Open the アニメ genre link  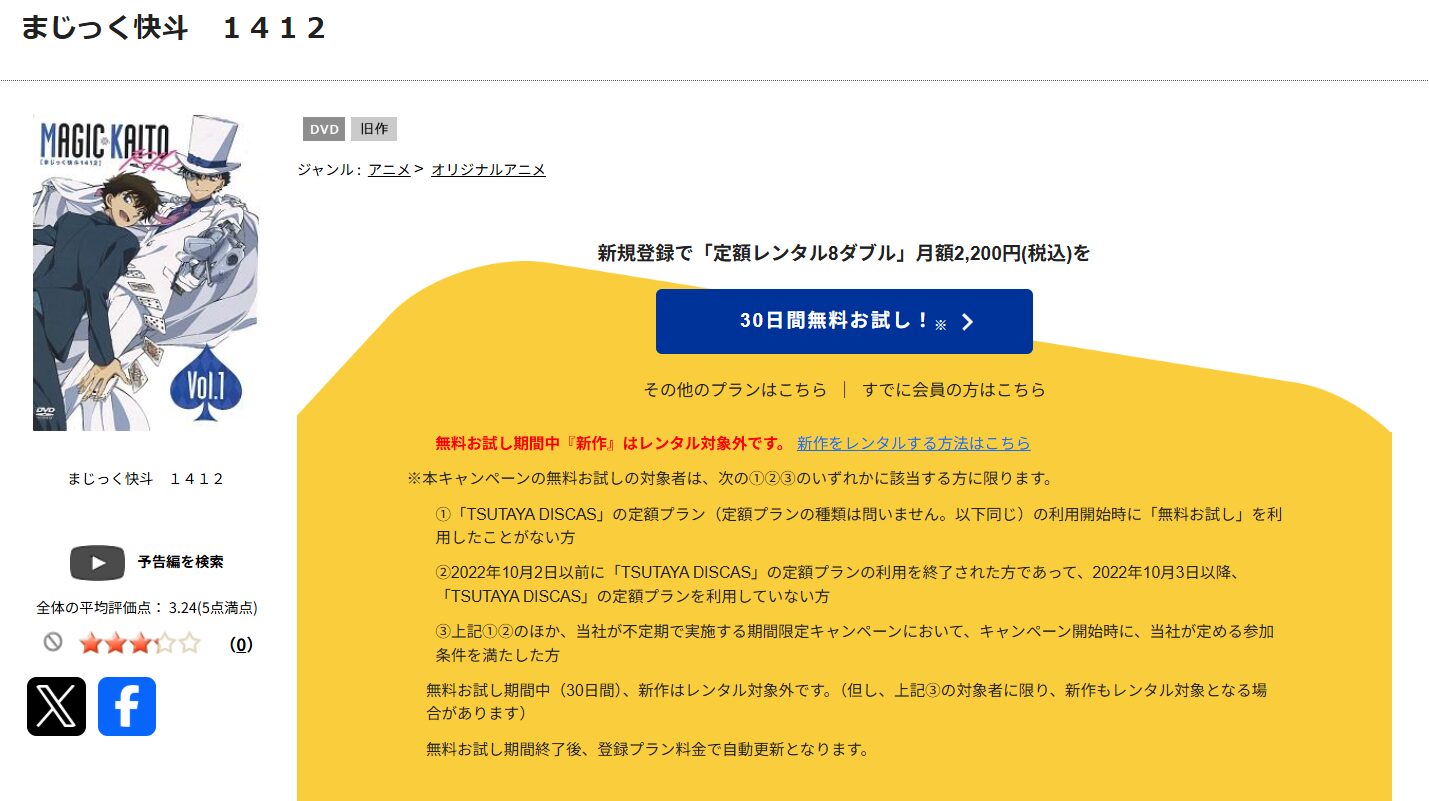click(x=389, y=170)
